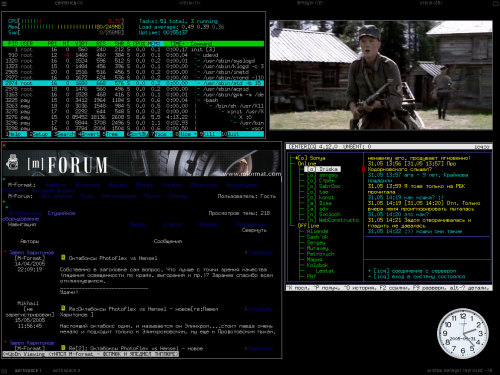The height and width of the screenshot is (375, 500).
Task: Open the F2 Setup screen in htop
Action: click(x=40, y=134)
